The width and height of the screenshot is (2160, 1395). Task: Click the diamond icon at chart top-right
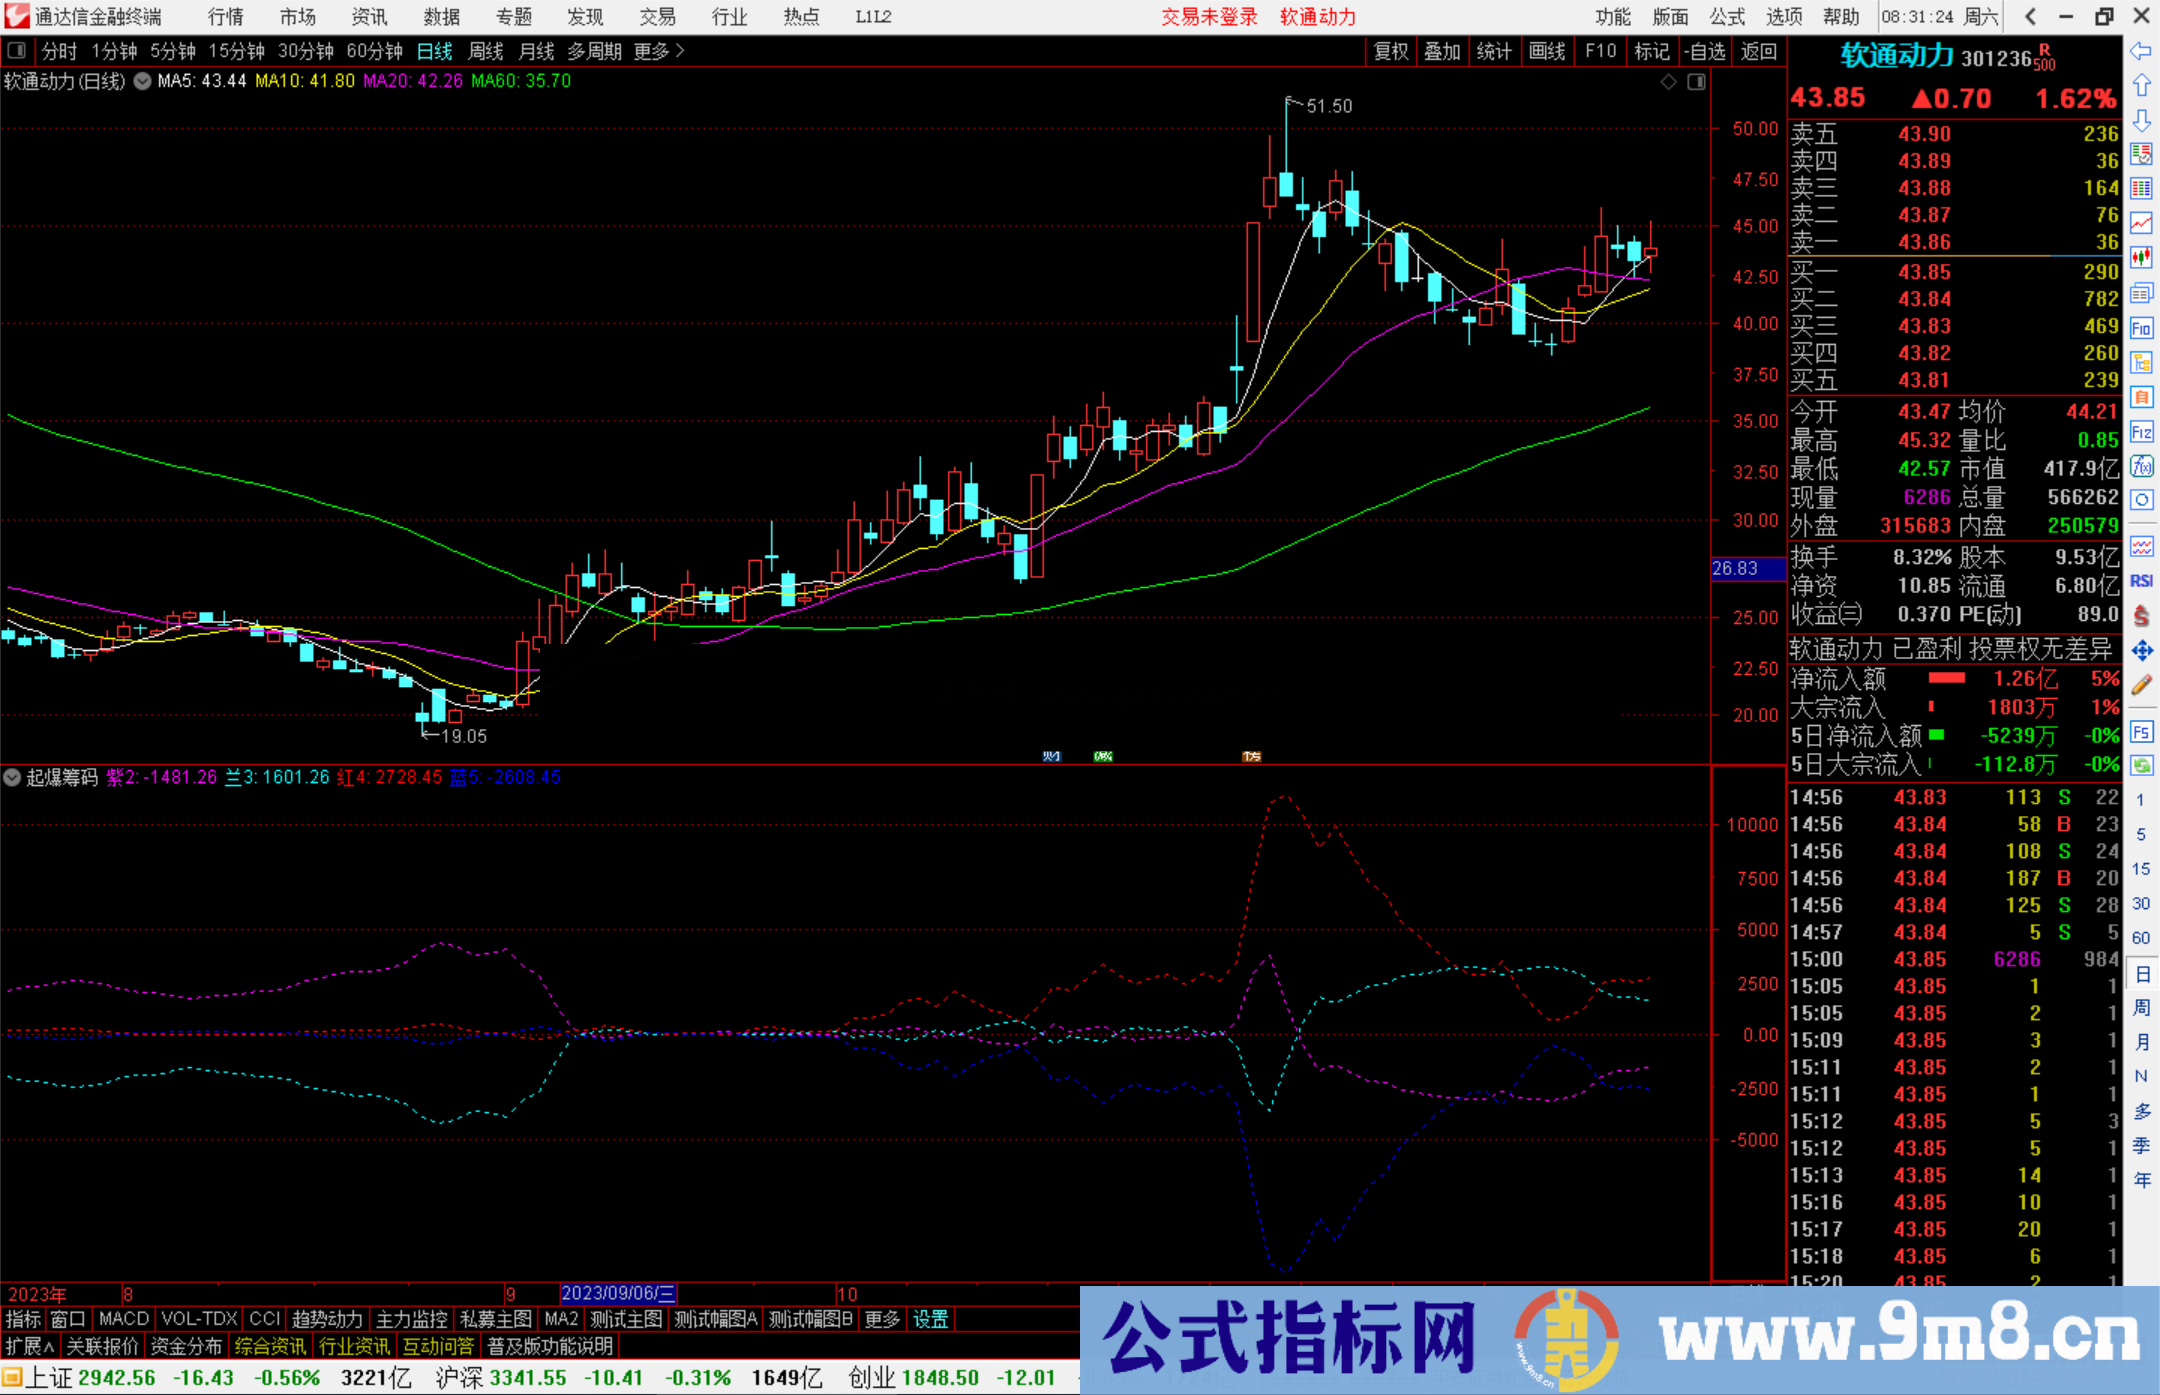tap(1668, 82)
